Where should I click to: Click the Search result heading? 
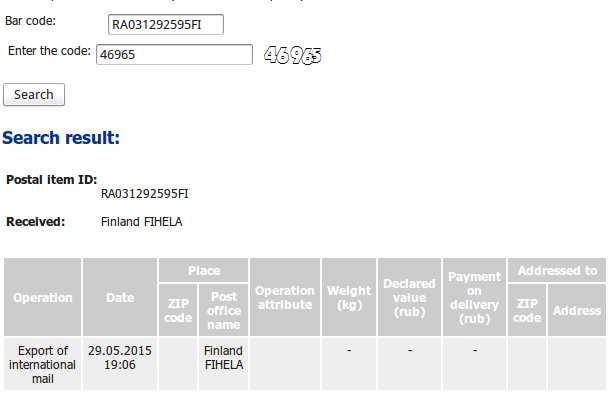[x=61, y=138]
